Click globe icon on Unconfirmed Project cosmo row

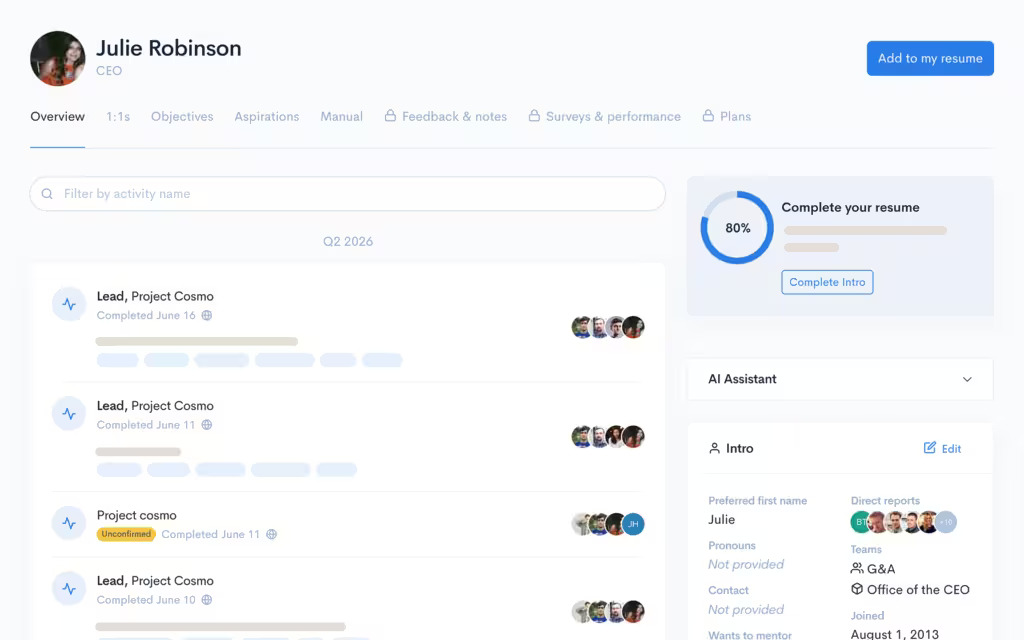tap(272, 534)
